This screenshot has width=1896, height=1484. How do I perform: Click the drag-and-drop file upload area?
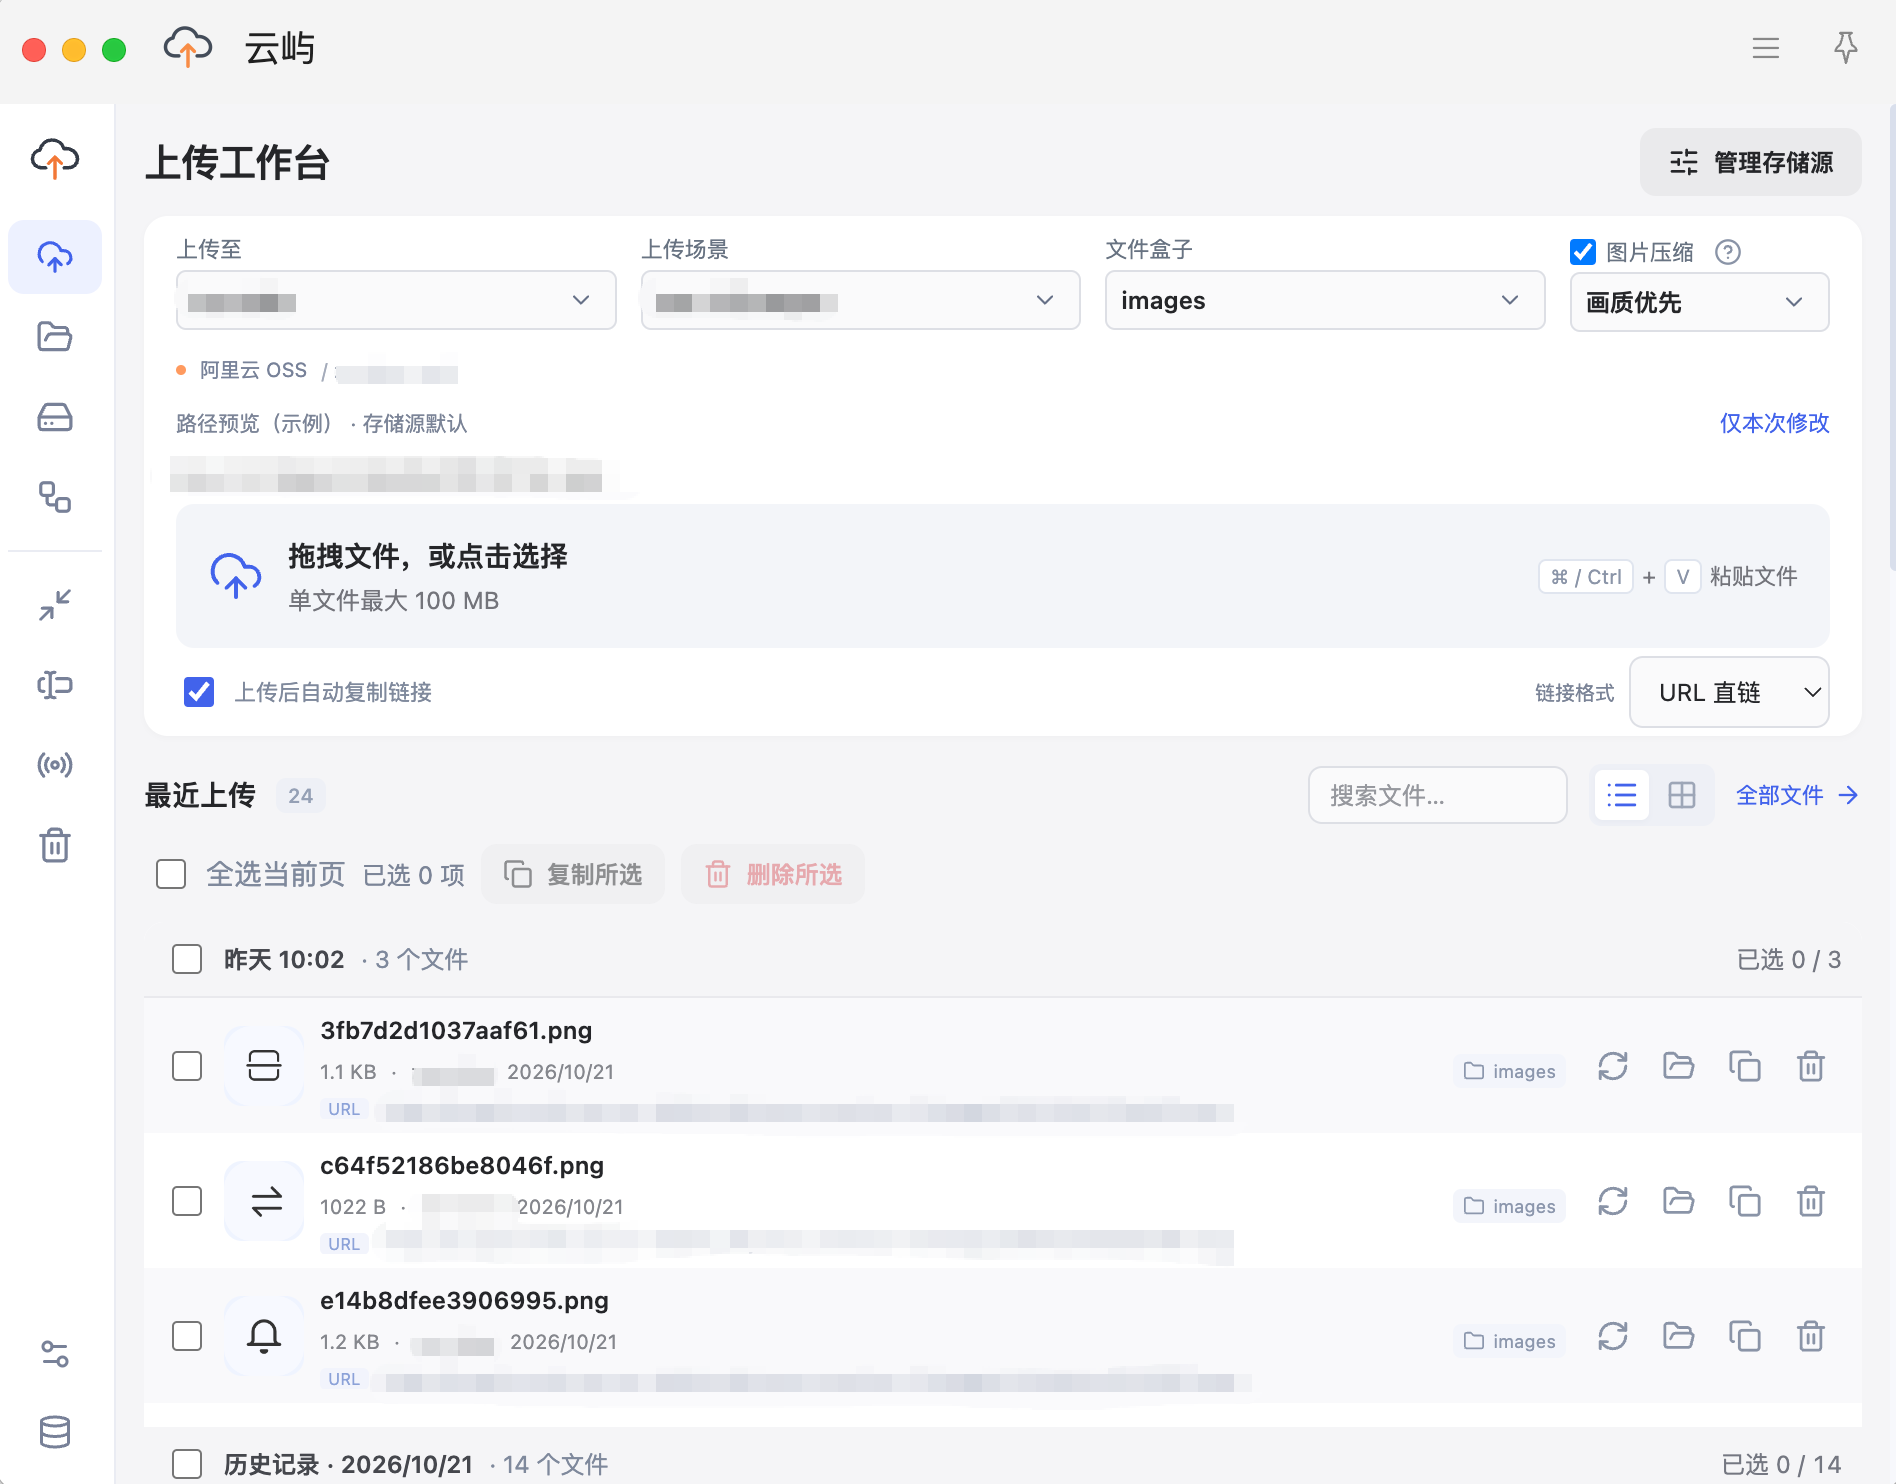click(x=1003, y=576)
